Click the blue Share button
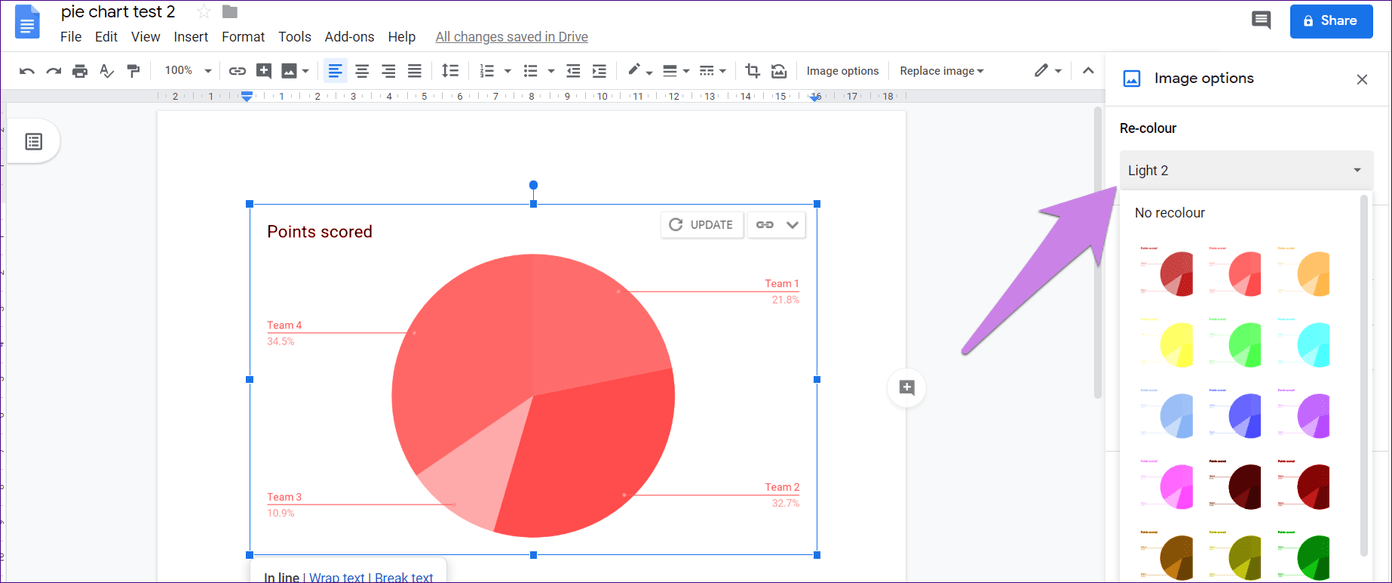The height and width of the screenshot is (583, 1392). coord(1331,20)
